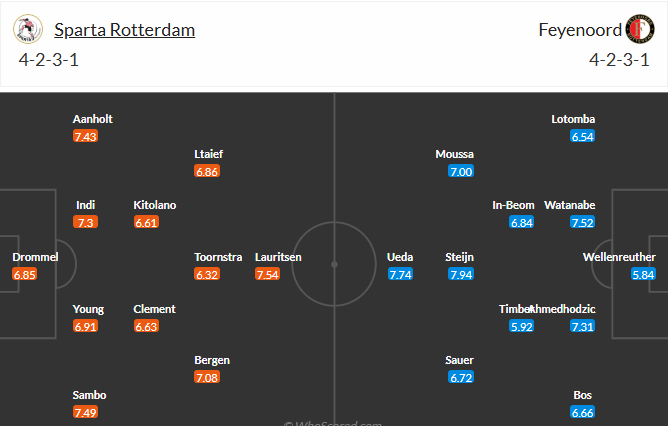This screenshot has height=426, width=669.
Task: Click the Sparta Rotterdam club crest
Action: tap(28, 29)
